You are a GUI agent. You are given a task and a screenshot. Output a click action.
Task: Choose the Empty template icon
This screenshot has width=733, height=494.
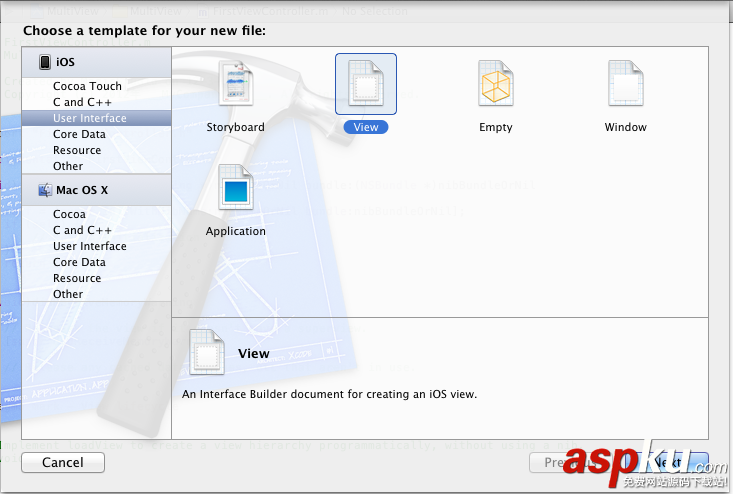[x=496, y=84]
